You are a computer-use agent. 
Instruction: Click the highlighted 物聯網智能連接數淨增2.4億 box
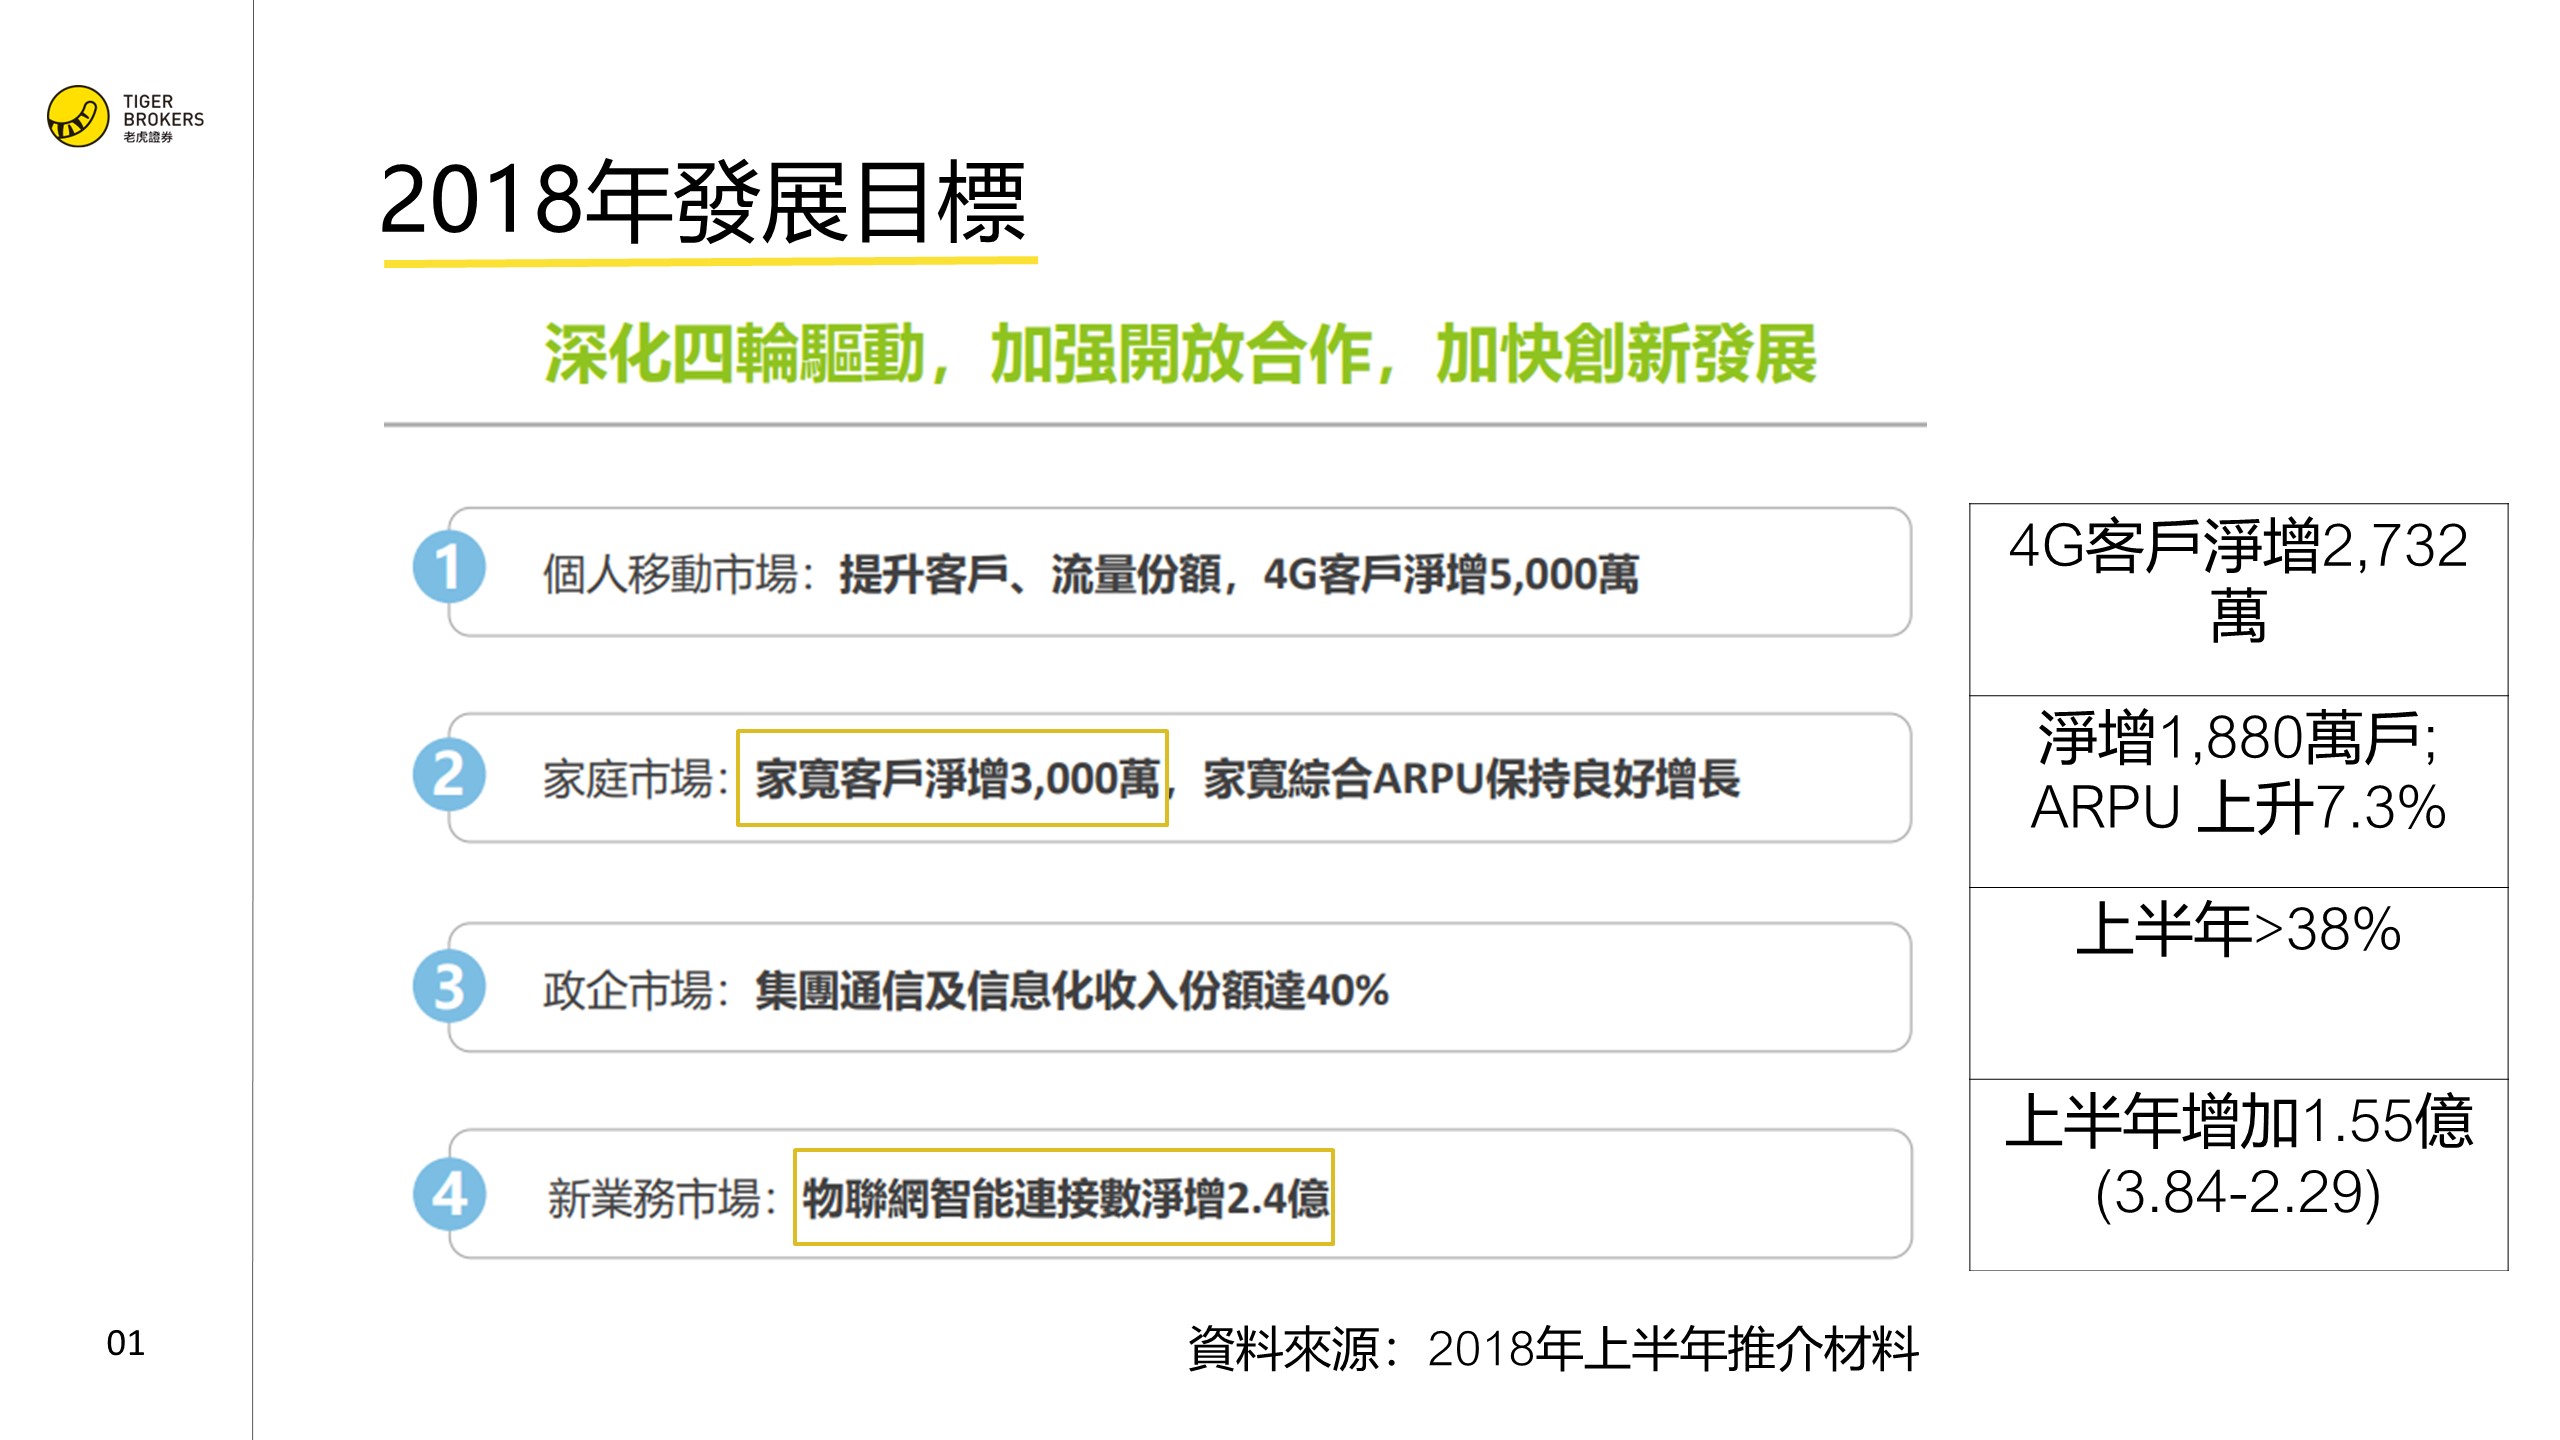[1063, 1197]
